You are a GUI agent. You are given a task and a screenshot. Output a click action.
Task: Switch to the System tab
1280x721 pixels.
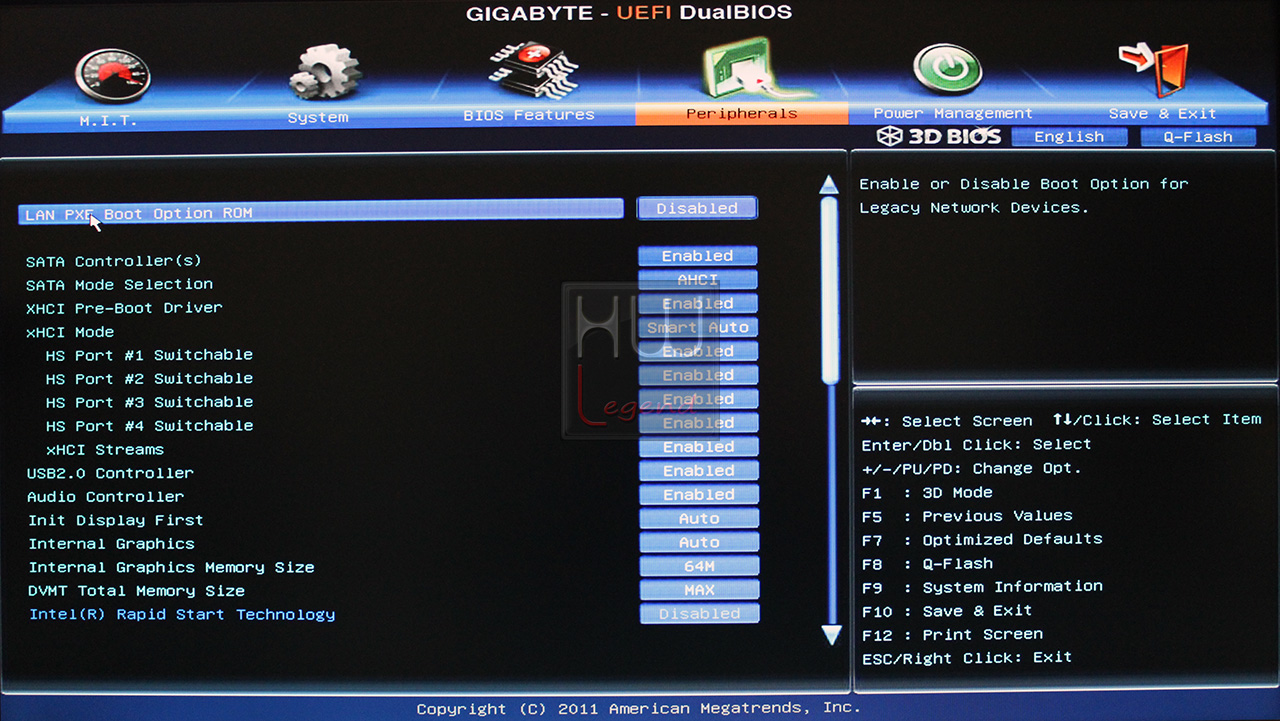318,117
